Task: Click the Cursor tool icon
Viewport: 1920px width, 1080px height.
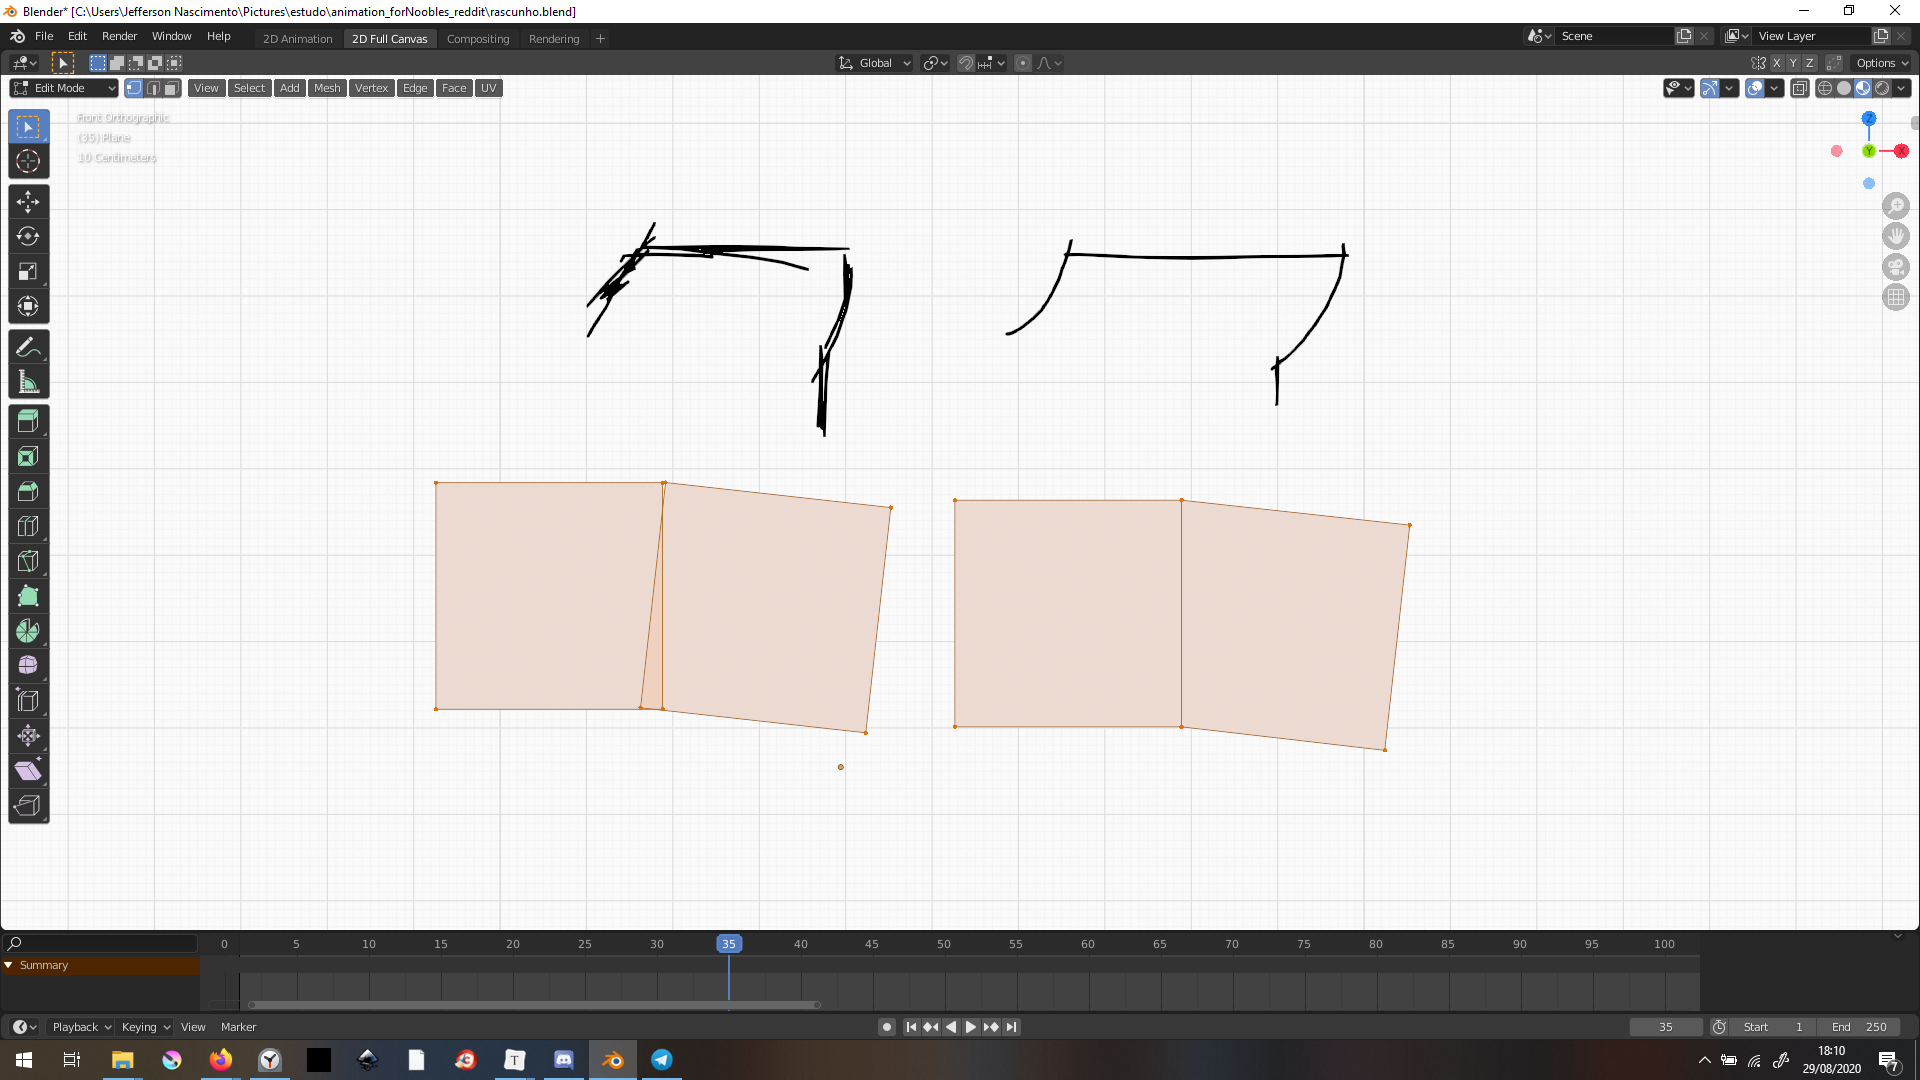Action: click(x=28, y=161)
